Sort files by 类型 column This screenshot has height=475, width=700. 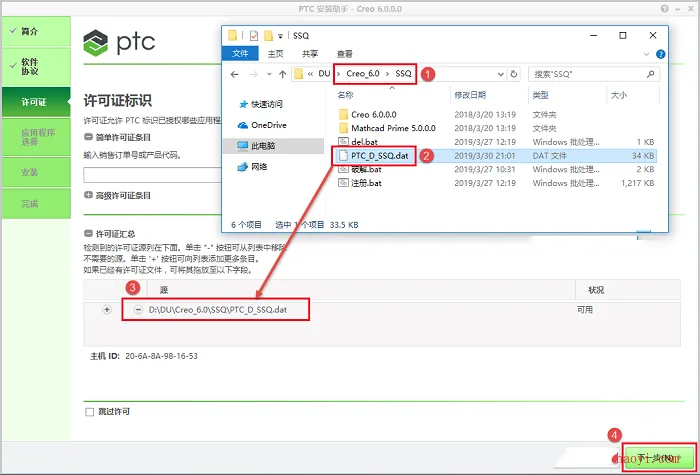pos(541,95)
